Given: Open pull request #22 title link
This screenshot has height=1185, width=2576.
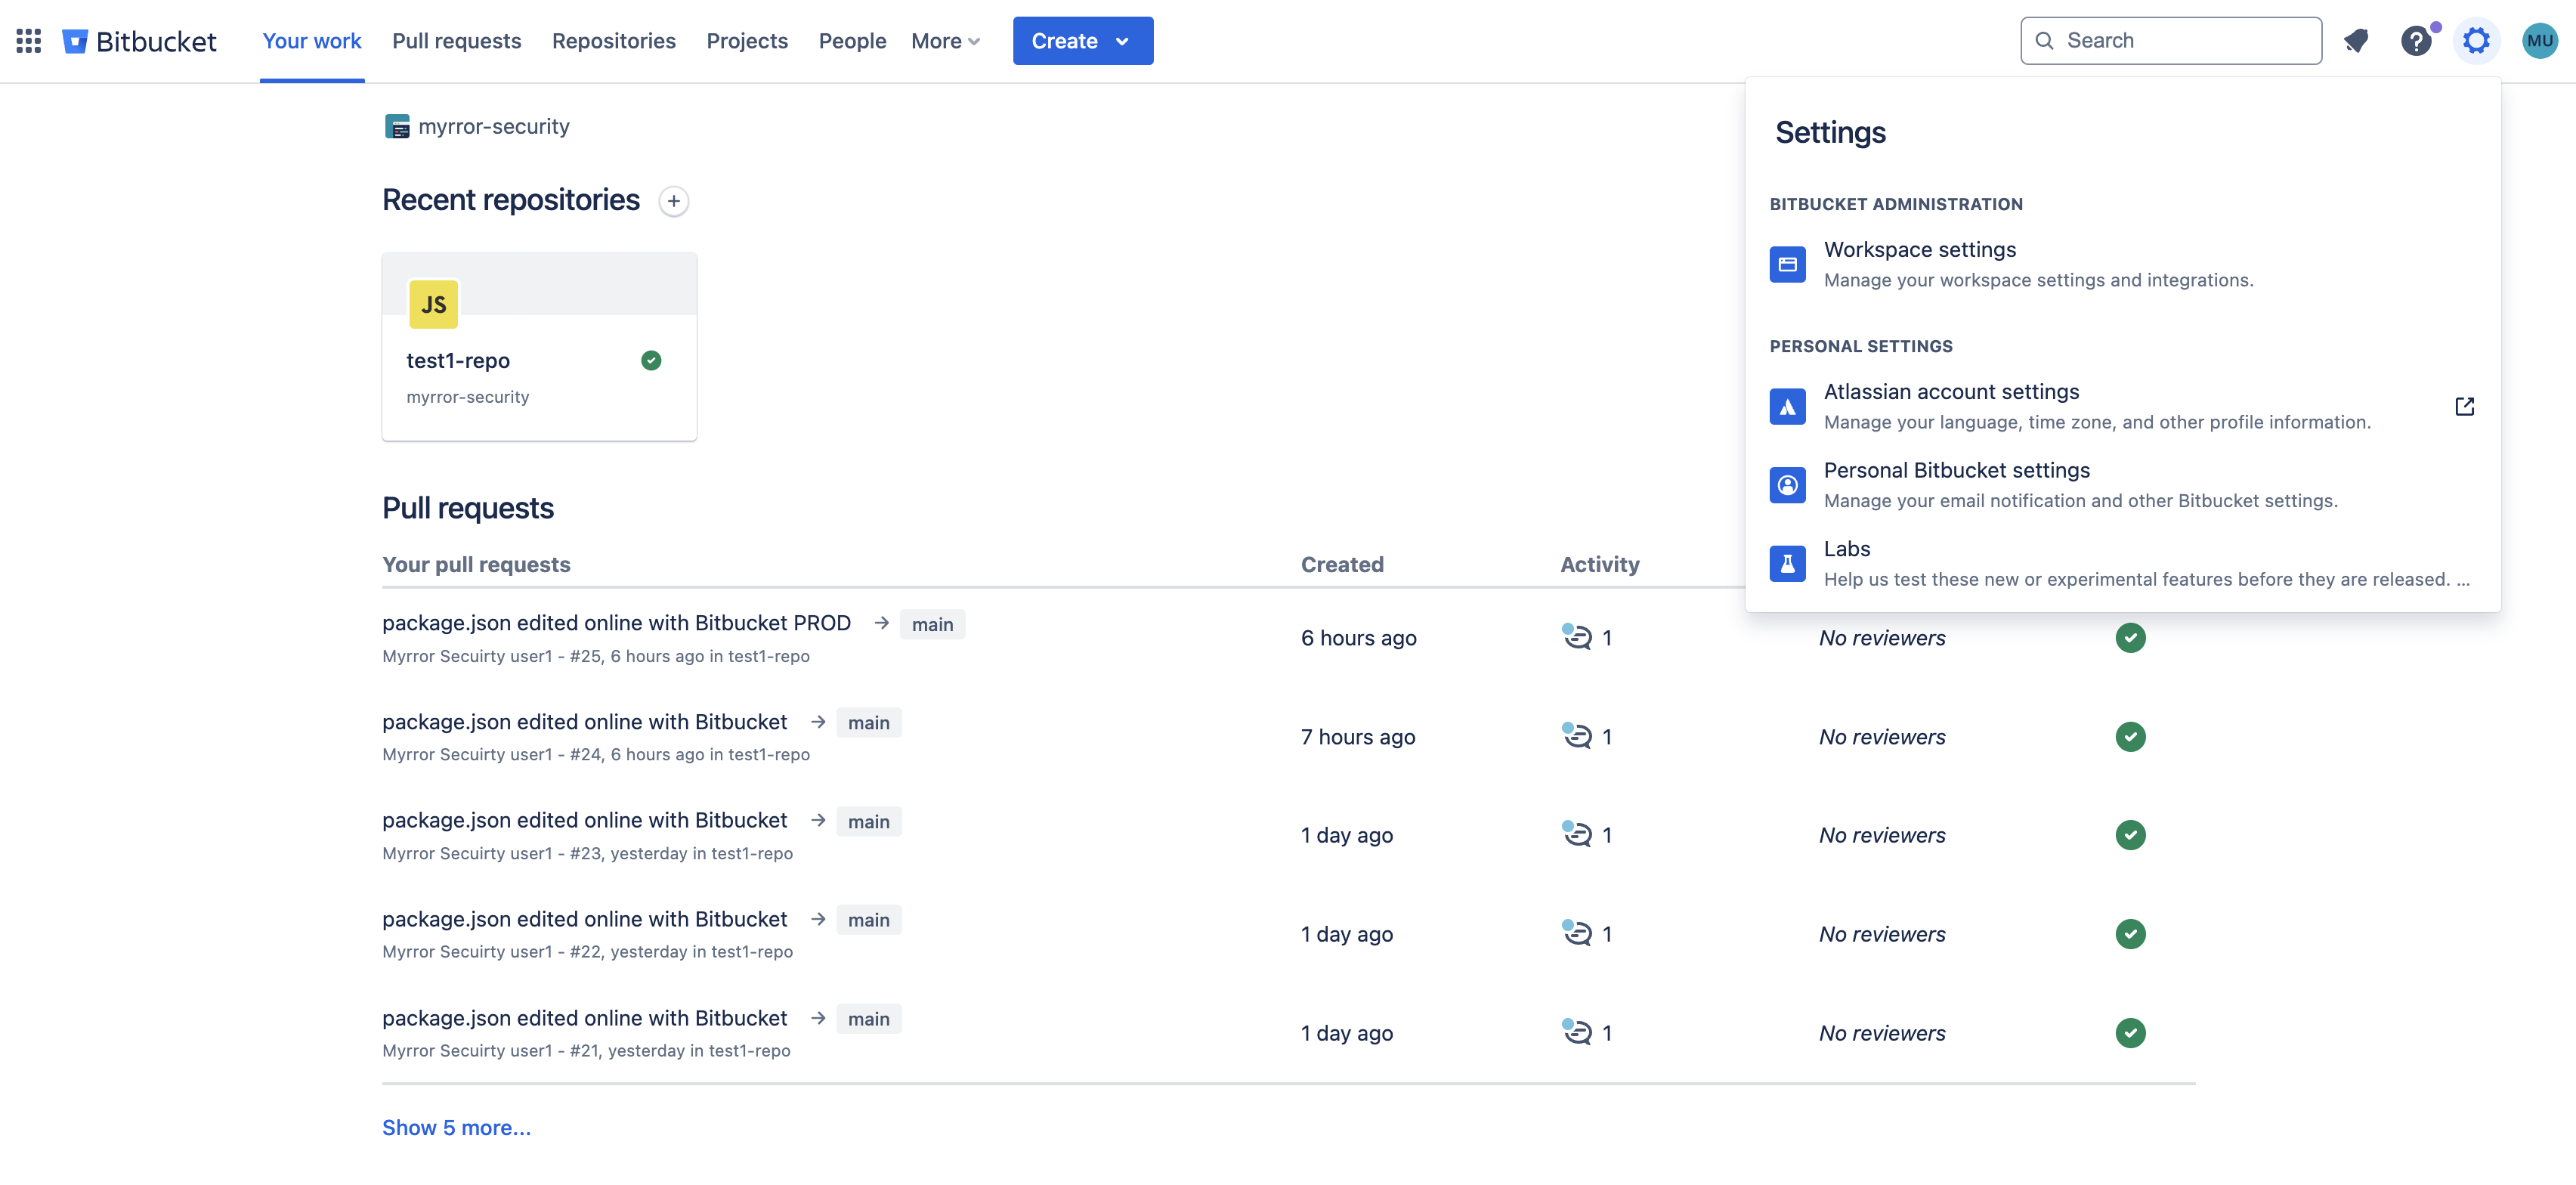Looking at the screenshot, I should 584,918.
